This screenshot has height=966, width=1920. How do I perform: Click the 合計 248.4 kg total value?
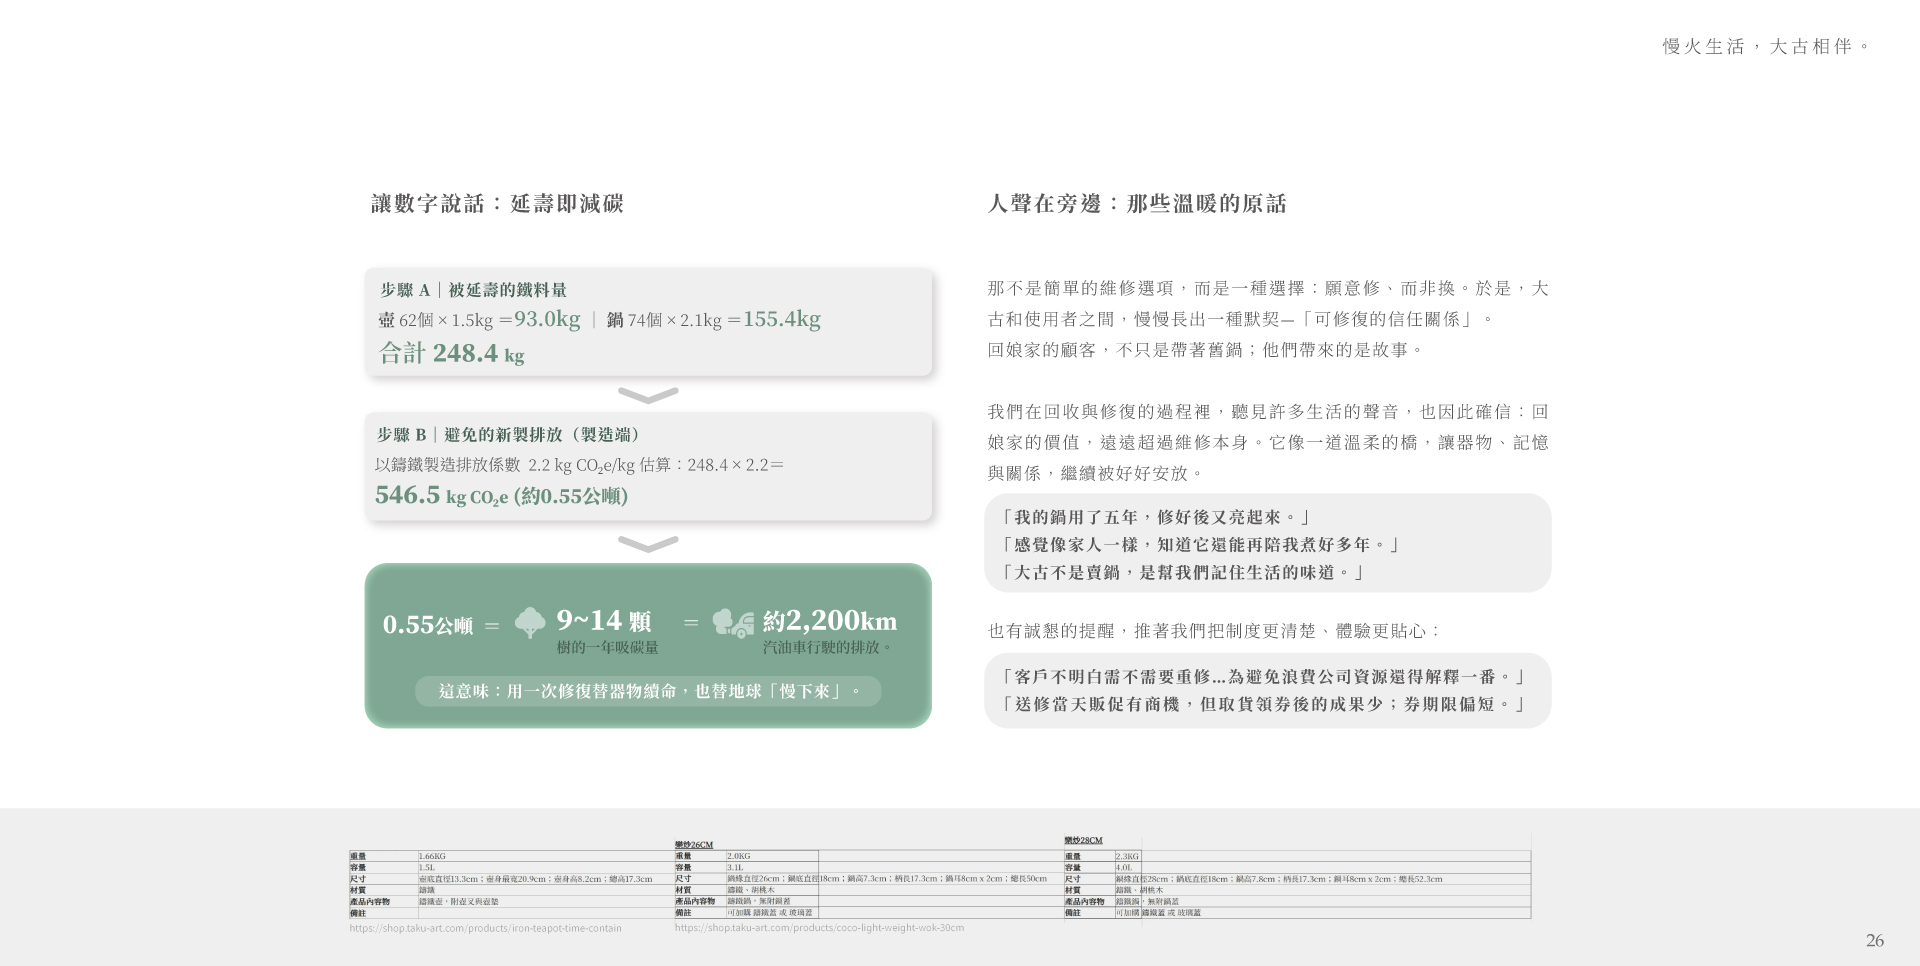click(x=452, y=353)
